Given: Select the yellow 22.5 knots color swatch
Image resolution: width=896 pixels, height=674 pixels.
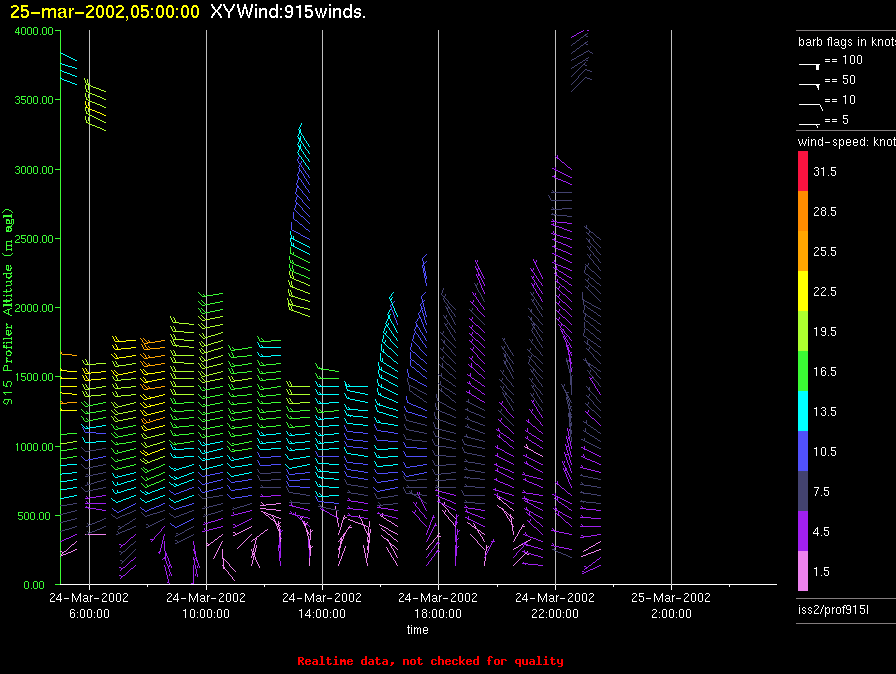Looking at the screenshot, I should pyautogui.click(x=802, y=291).
